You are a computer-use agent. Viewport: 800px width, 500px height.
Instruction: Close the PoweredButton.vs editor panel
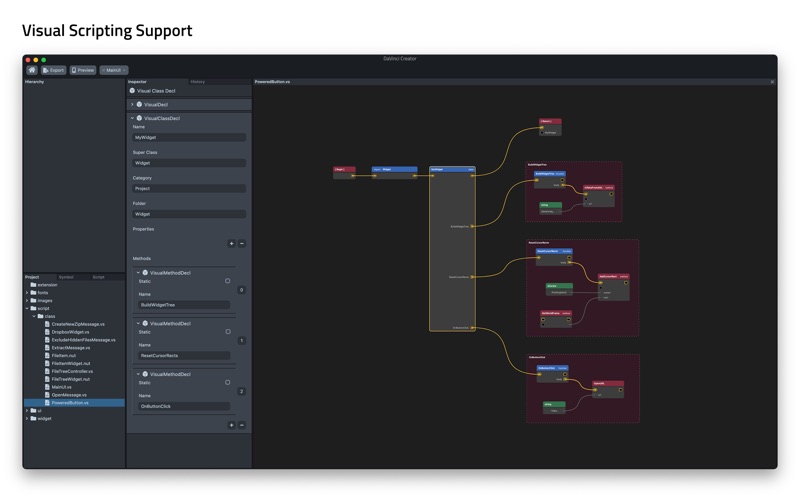click(772, 82)
